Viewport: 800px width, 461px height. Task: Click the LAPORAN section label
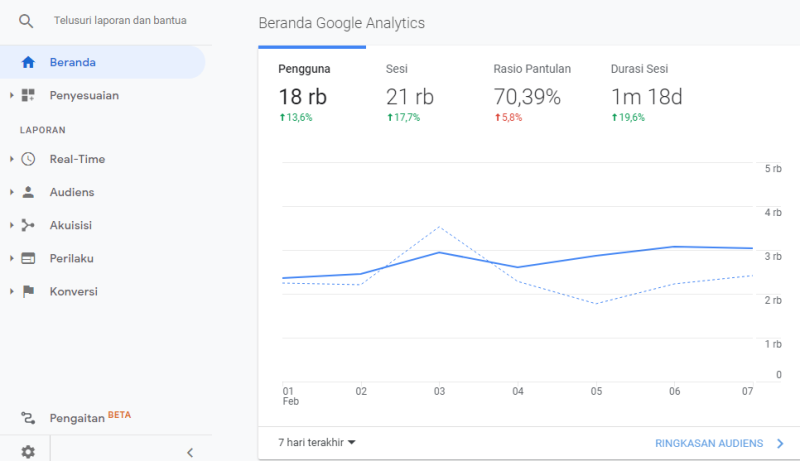(43, 130)
